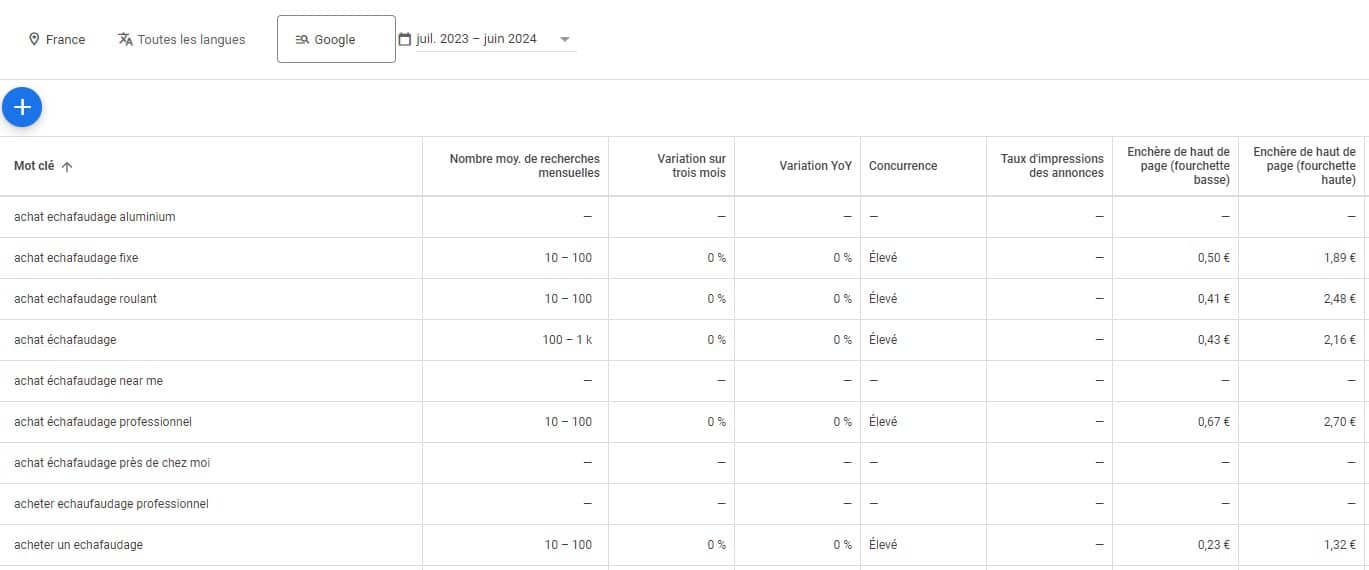Click the France location pin icon
Viewport: 1369px width, 570px height.
coord(34,40)
